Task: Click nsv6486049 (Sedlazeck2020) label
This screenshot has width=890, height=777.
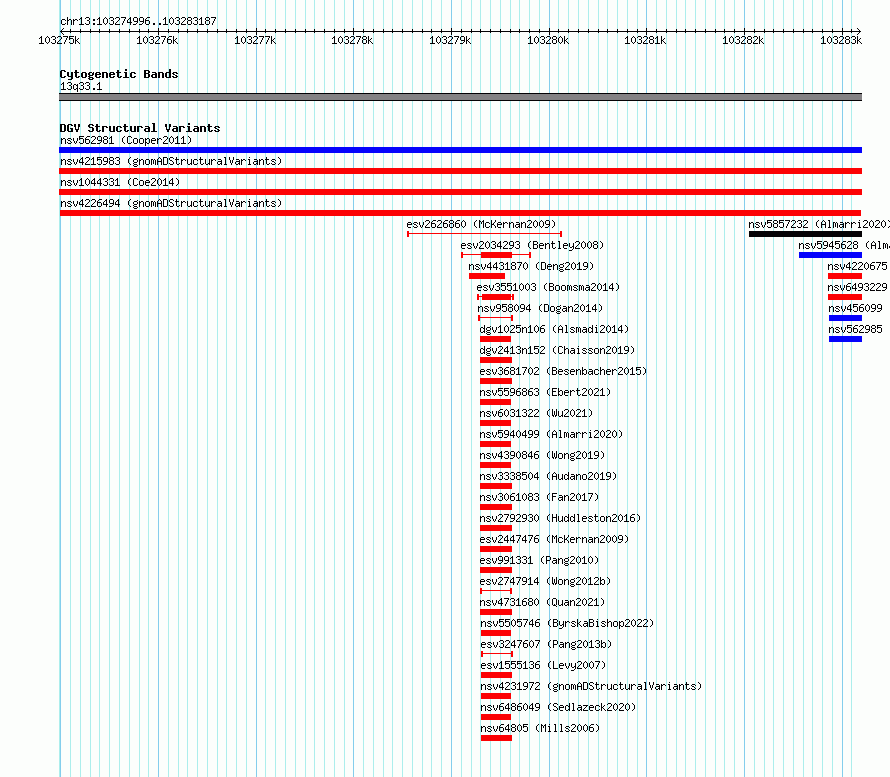Action: point(558,707)
